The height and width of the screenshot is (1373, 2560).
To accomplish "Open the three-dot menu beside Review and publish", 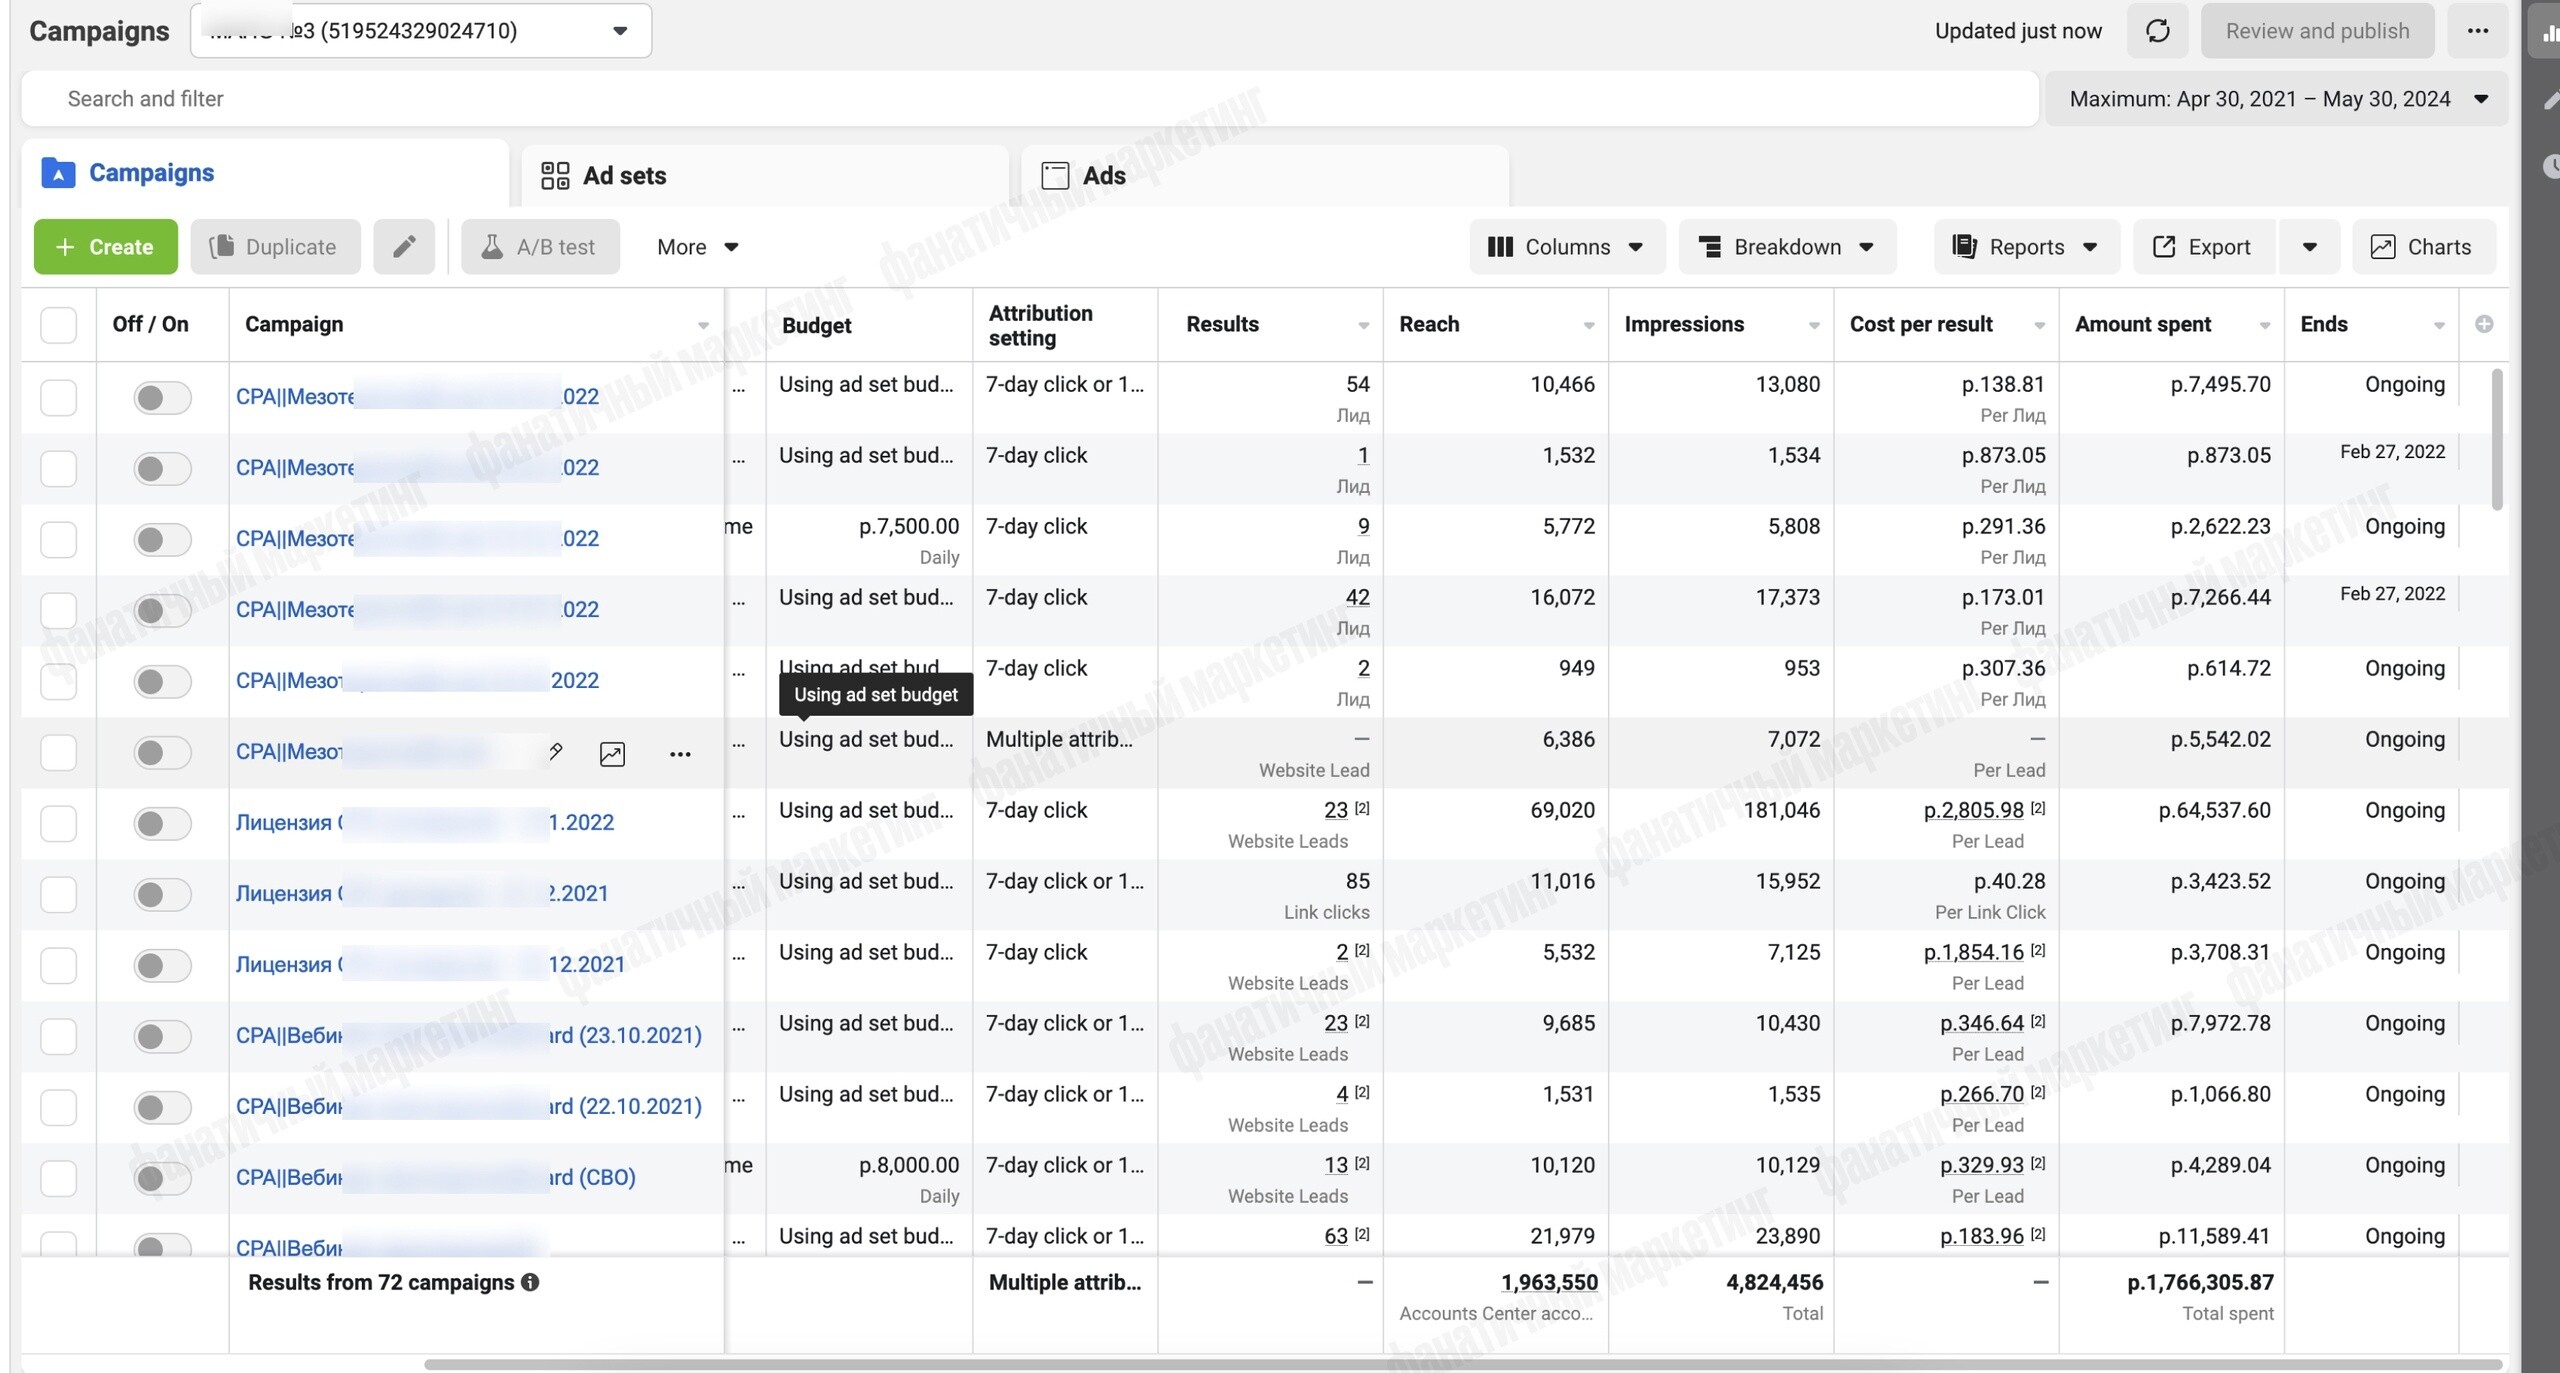I will click(2477, 31).
